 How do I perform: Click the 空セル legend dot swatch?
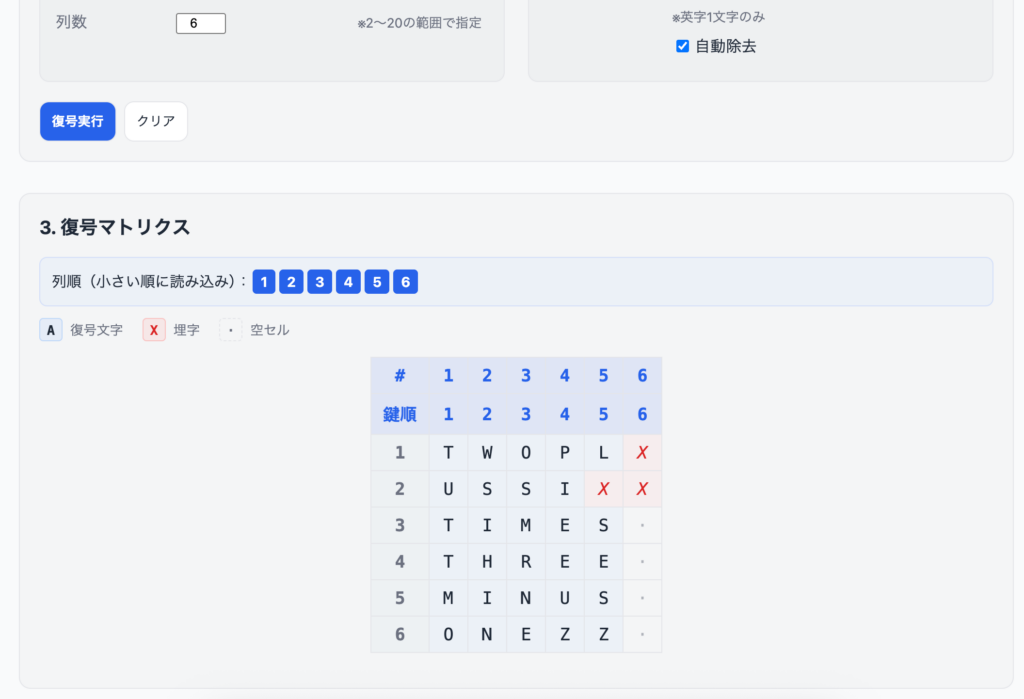pos(231,330)
